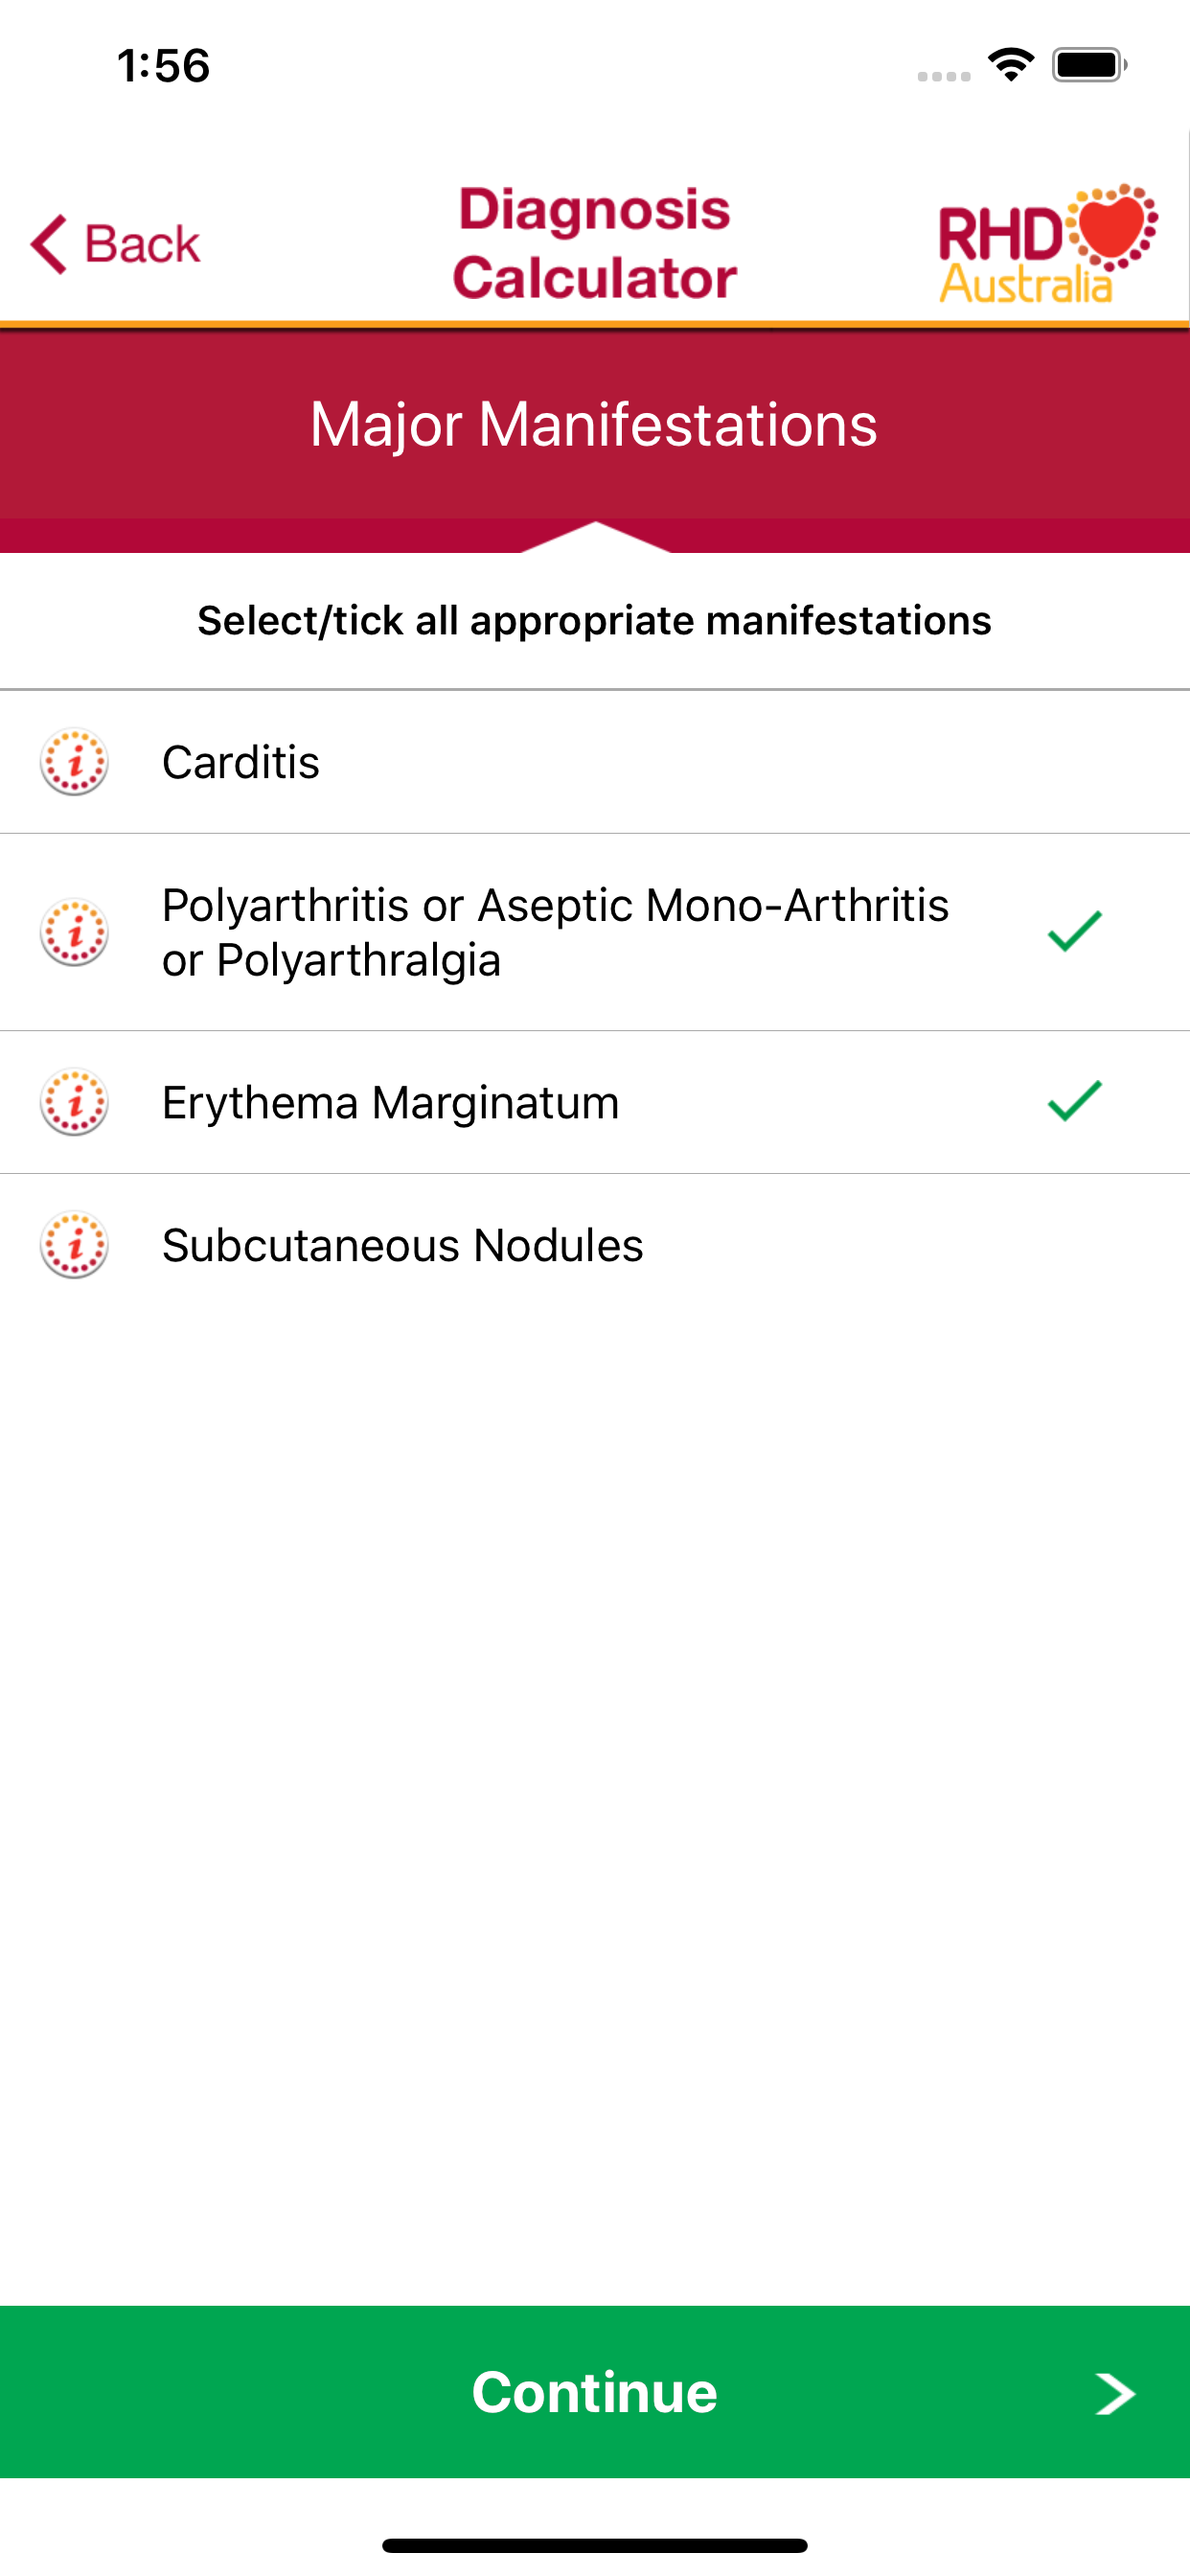Show info icon for Polyarthritis row
The image size is (1190, 2576).
74,932
